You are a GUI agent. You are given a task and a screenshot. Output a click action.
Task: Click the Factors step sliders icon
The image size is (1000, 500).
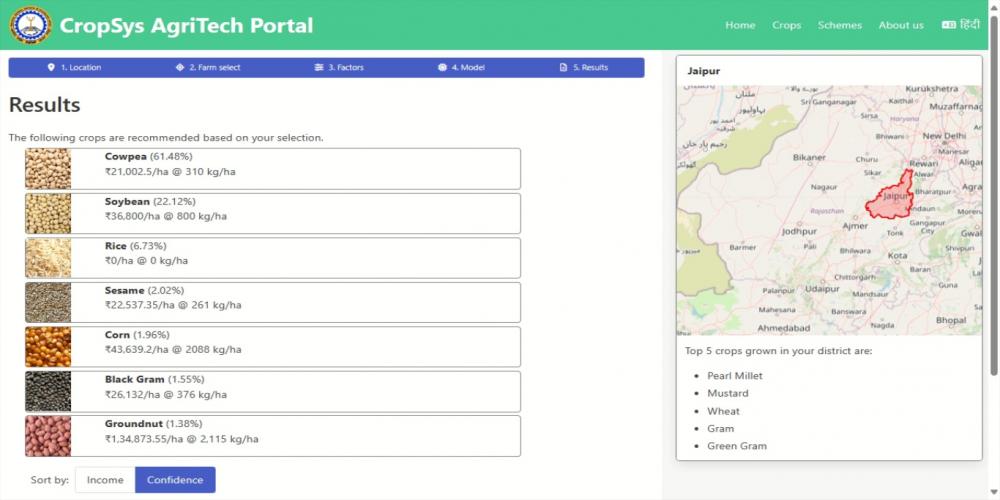point(319,68)
